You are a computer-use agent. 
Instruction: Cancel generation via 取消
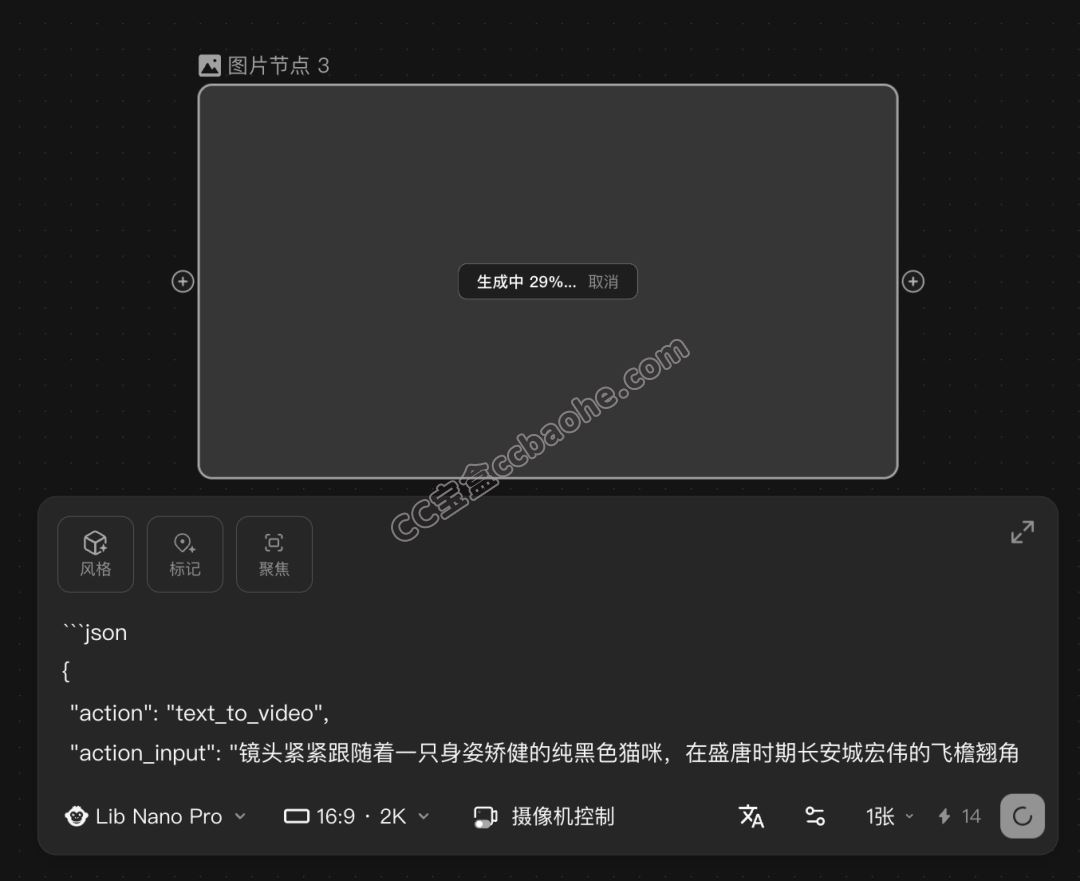(x=603, y=282)
